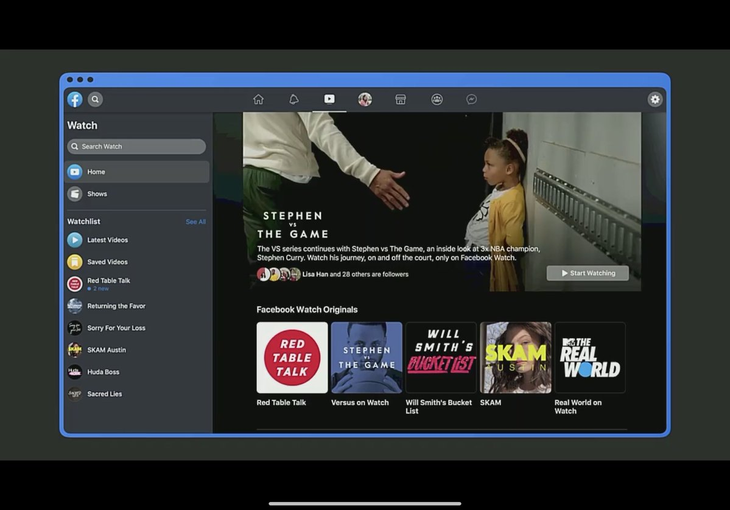
Task: Select Home in the Watch sidebar
Action: [137, 172]
